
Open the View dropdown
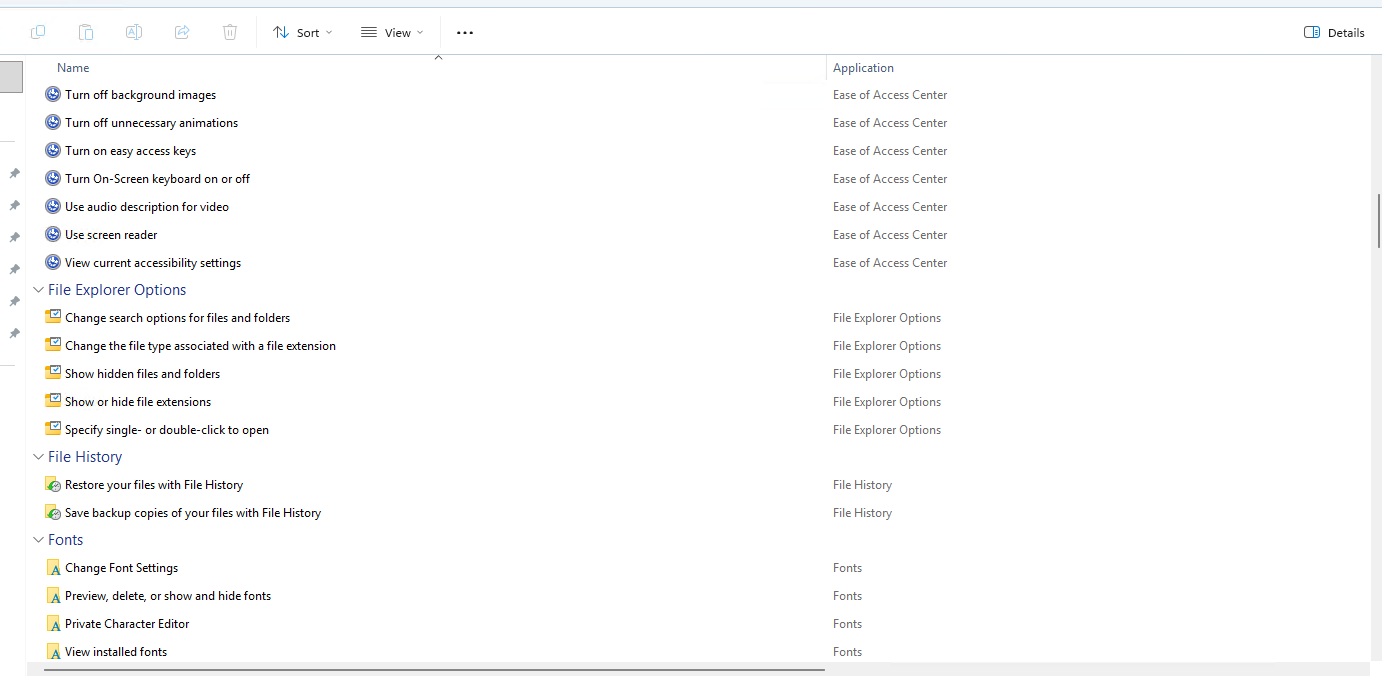(392, 31)
